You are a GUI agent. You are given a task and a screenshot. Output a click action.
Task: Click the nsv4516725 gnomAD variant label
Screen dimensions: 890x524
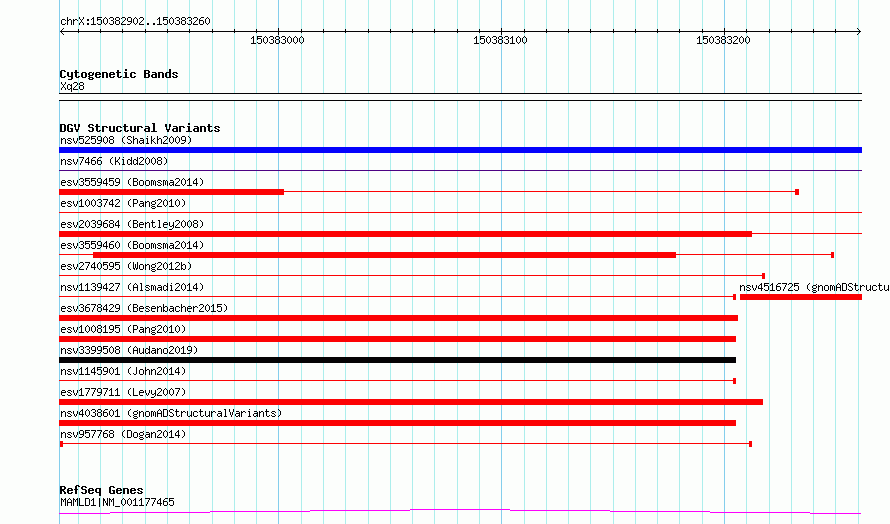pos(814,287)
